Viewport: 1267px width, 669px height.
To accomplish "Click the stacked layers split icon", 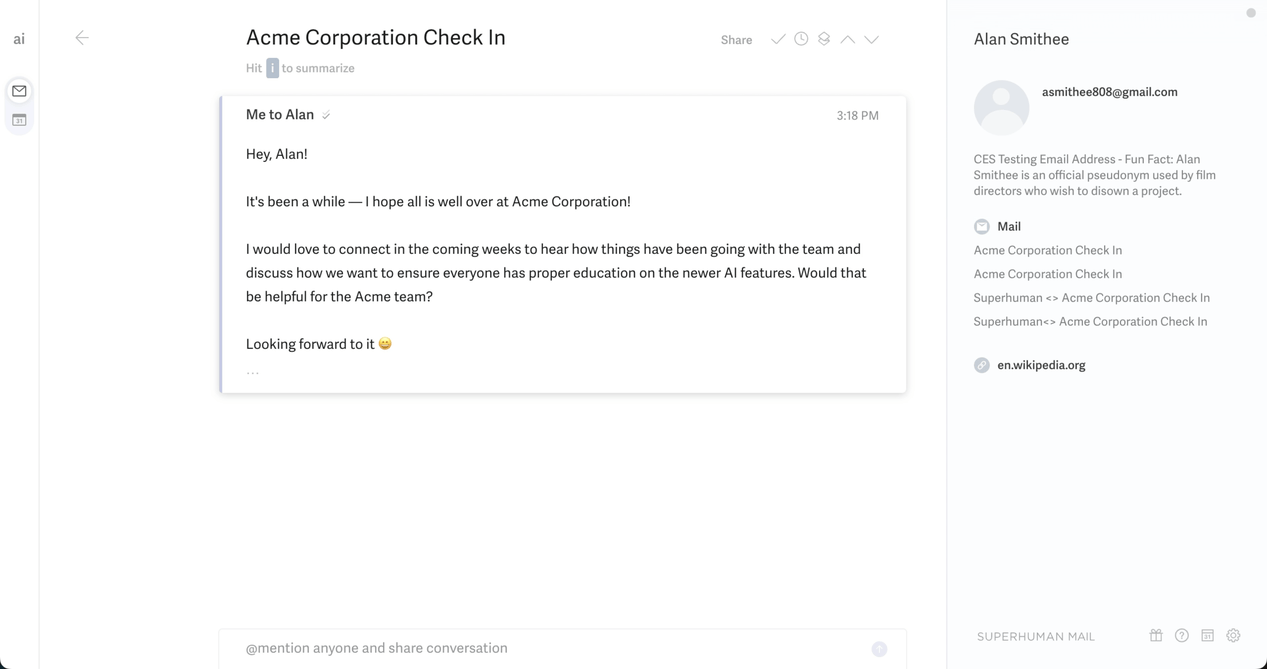I will pyautogui.click(x=824, y=39).
